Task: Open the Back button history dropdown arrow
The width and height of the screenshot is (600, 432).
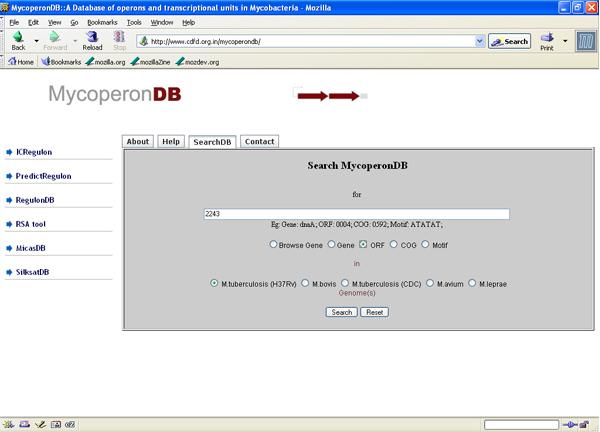Action: click(x=36, y=41)
